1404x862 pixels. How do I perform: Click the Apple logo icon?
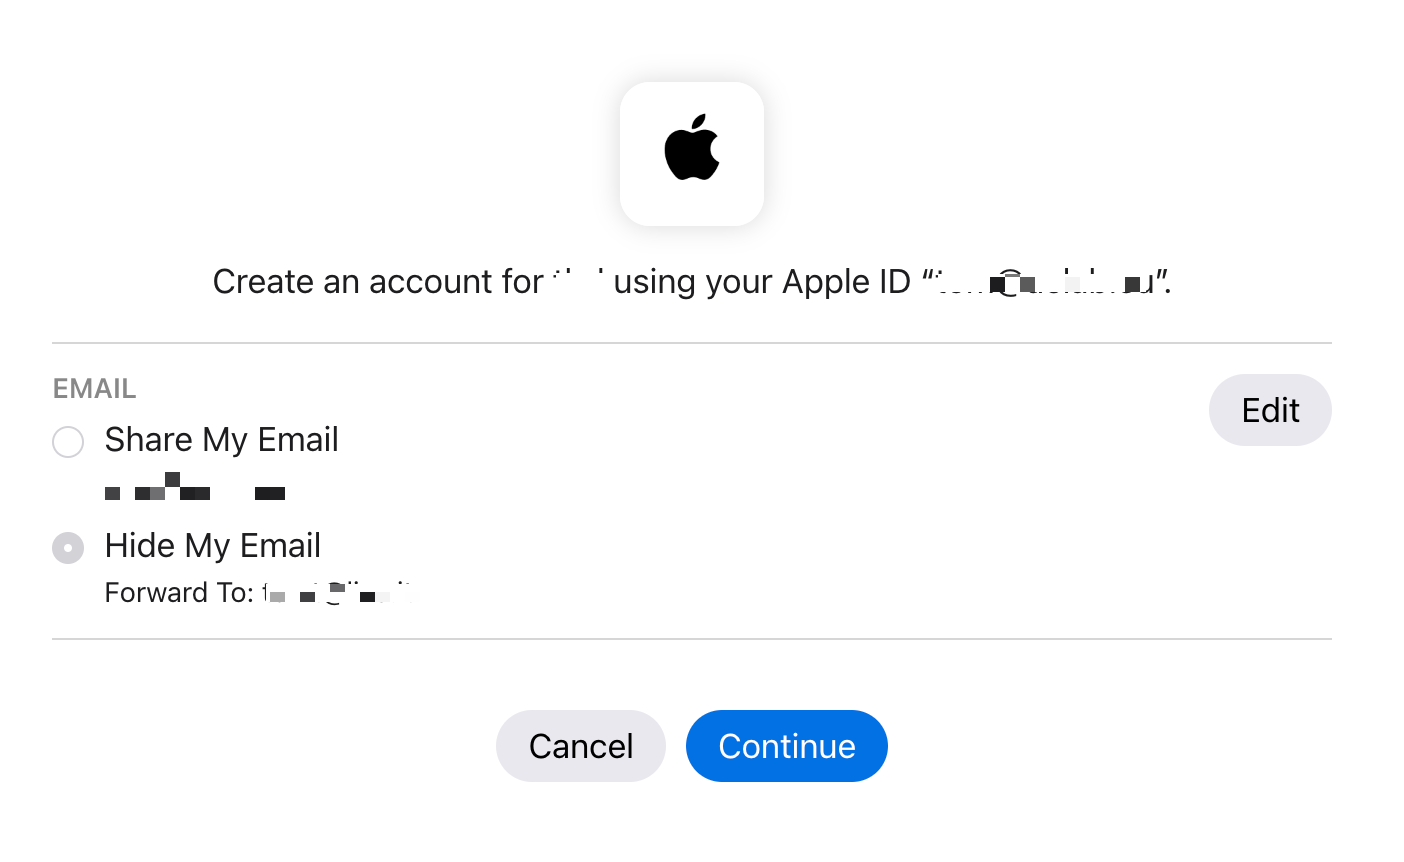pyautogui.click(x=692, y=148)
